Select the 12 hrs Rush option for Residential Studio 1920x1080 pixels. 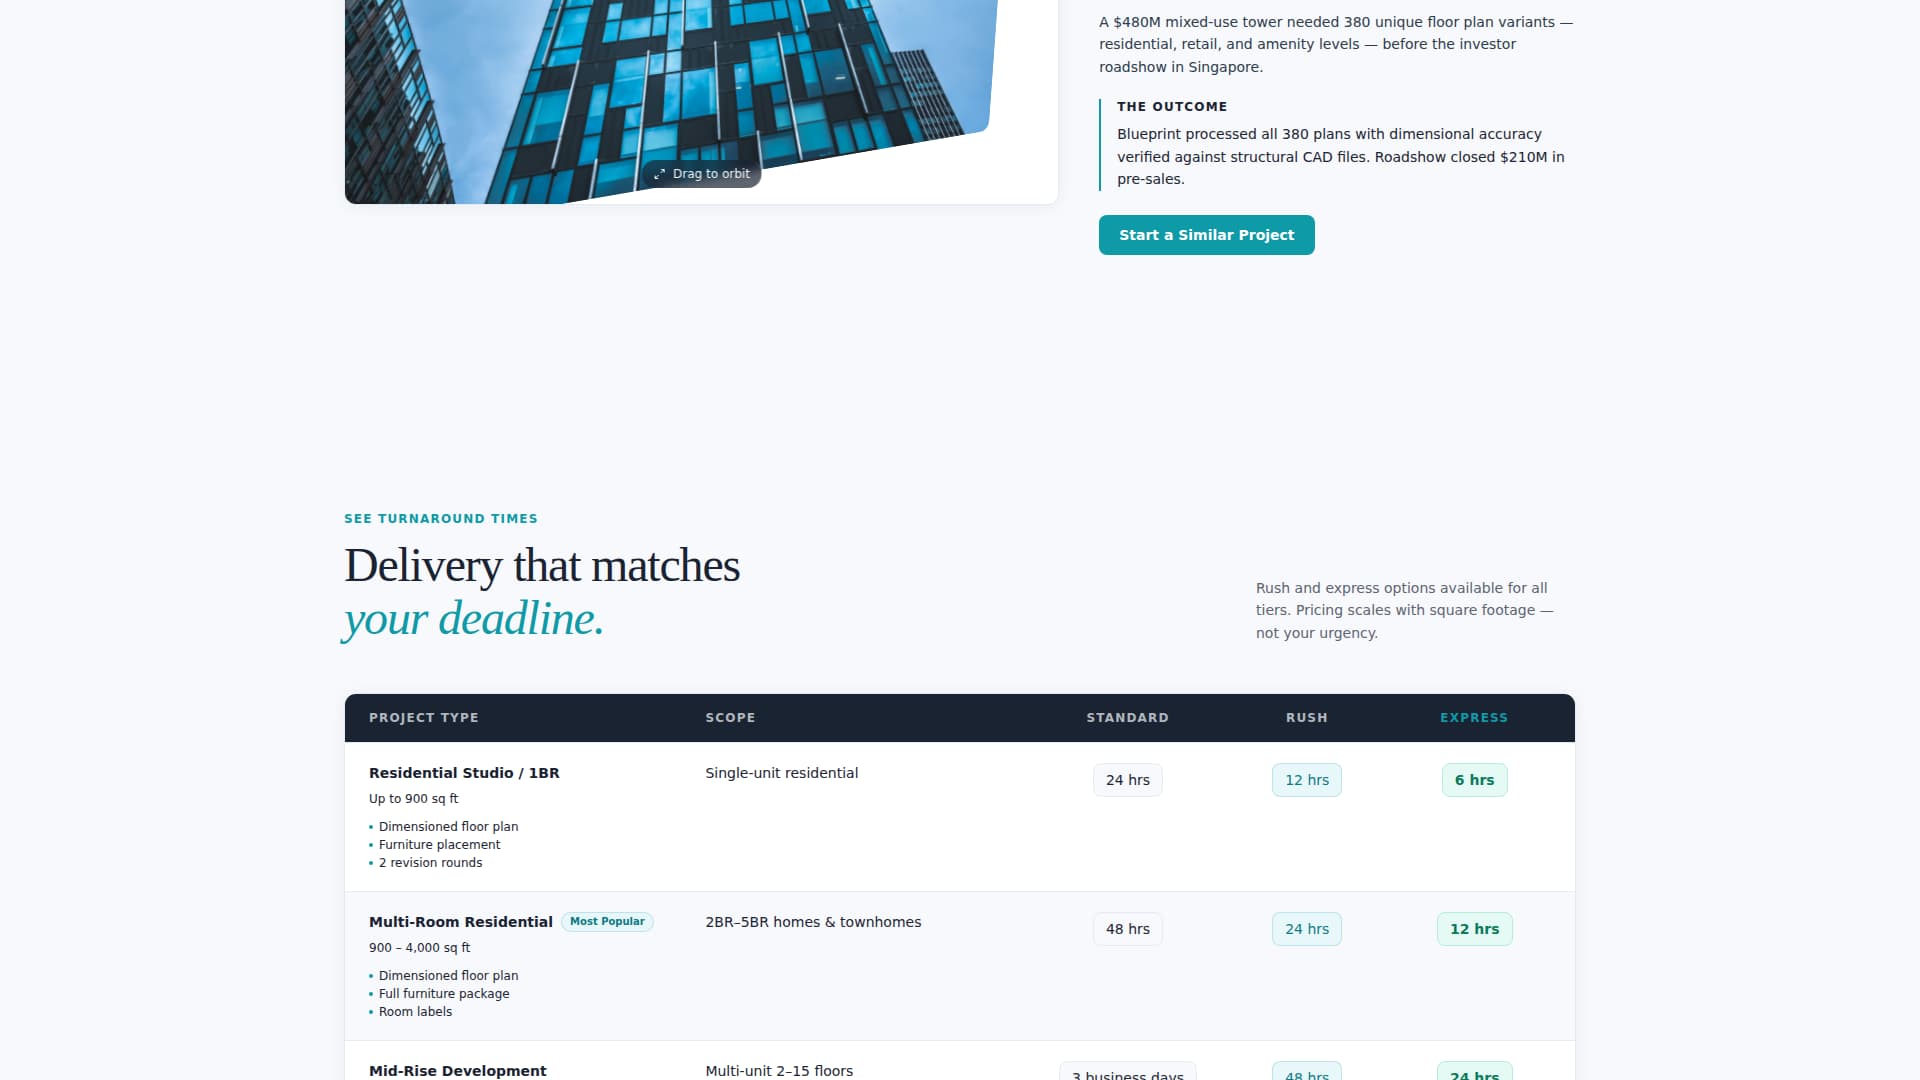click(1306, 780)
